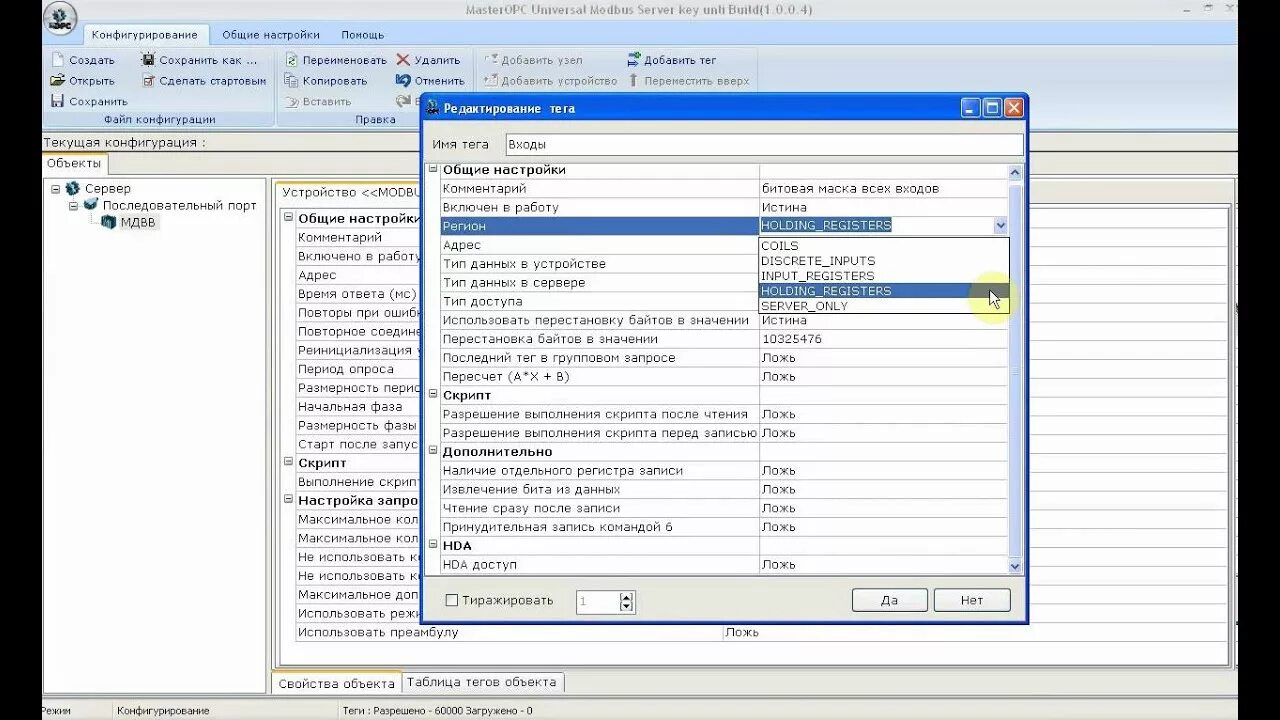Click the Отменить undo arrow icon
Viewport: 1280px width, 720px height.
pyautogui.click(x=403, y=80)
